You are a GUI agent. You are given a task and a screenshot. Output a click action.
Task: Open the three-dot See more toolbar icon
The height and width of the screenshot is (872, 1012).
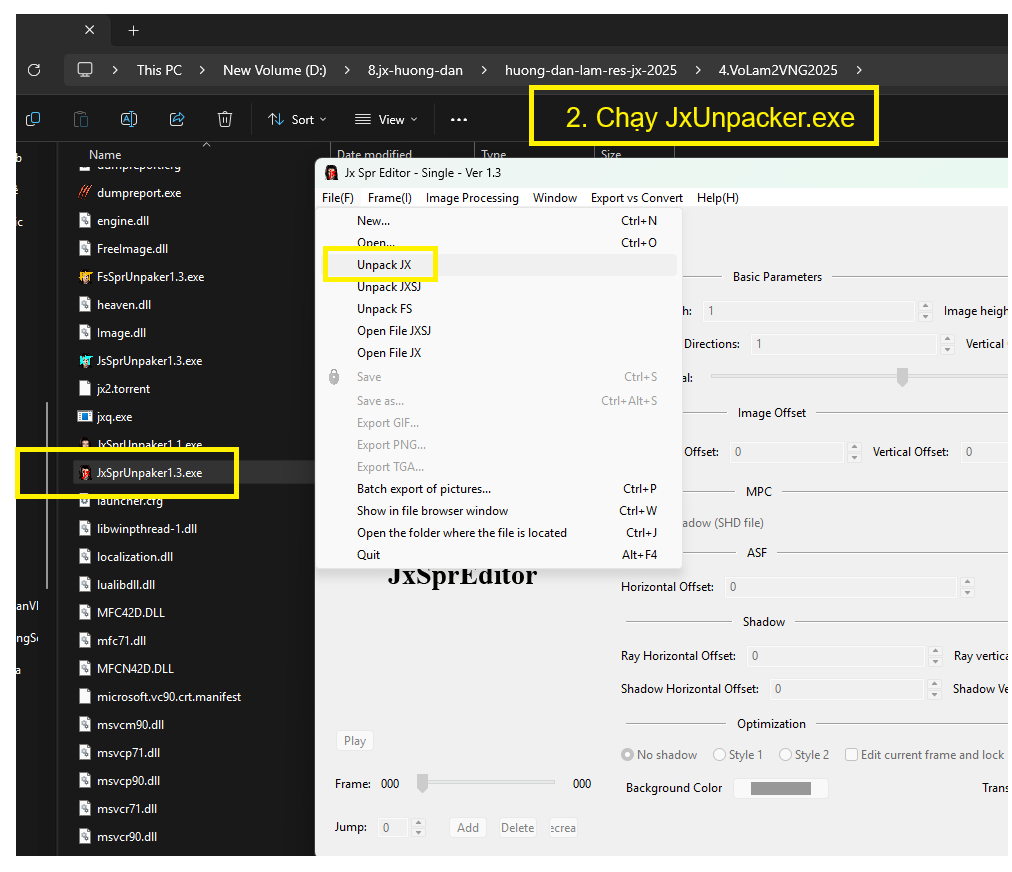click(459, 119)
